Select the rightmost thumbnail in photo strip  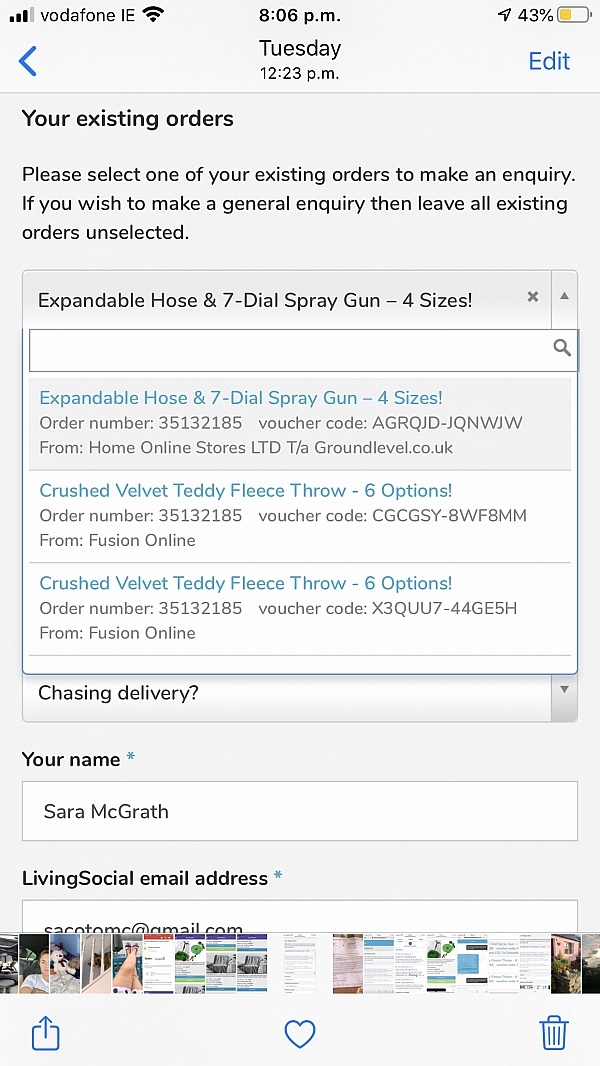point(590,963)
